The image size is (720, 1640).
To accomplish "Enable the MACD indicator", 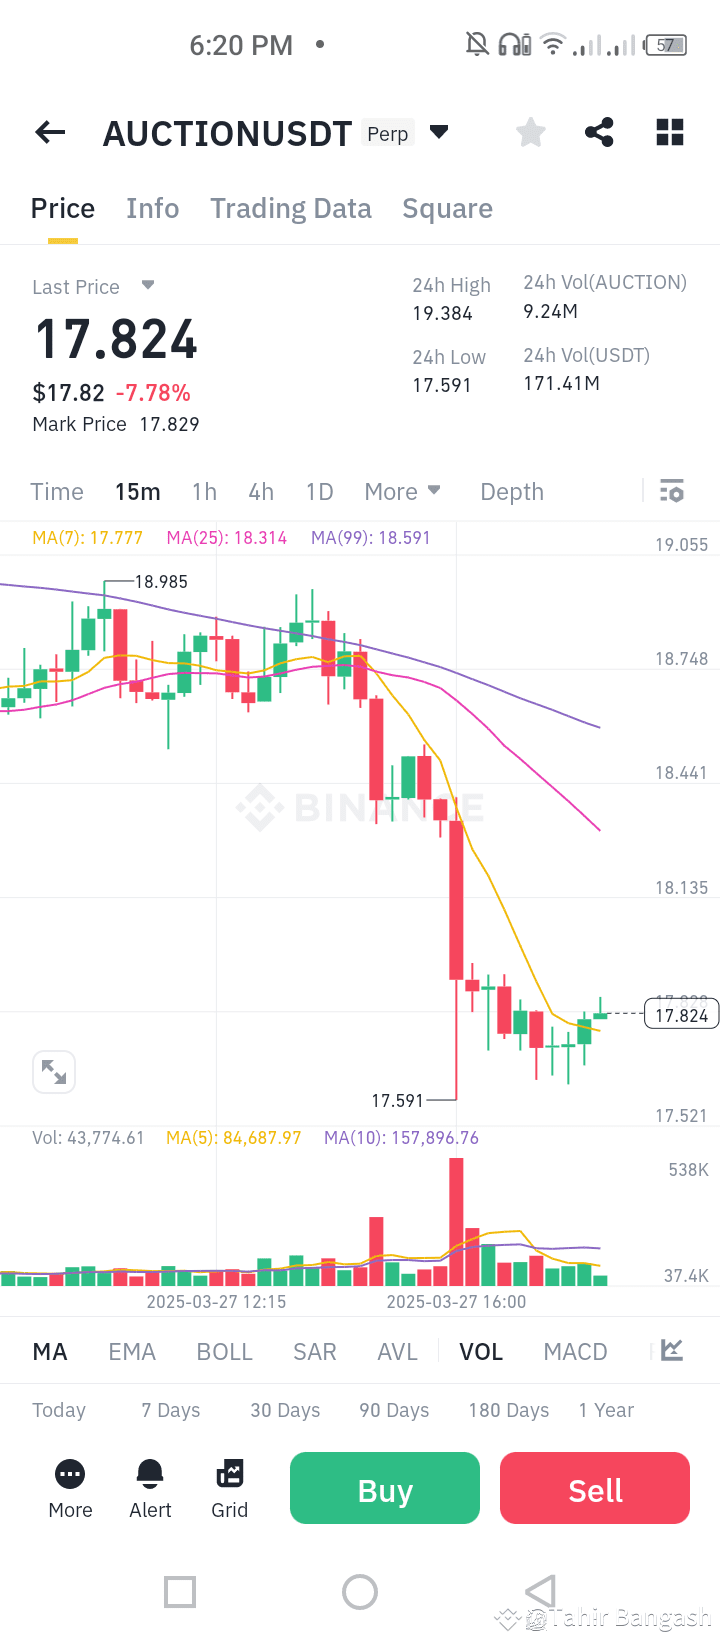I will (575, 1351).
